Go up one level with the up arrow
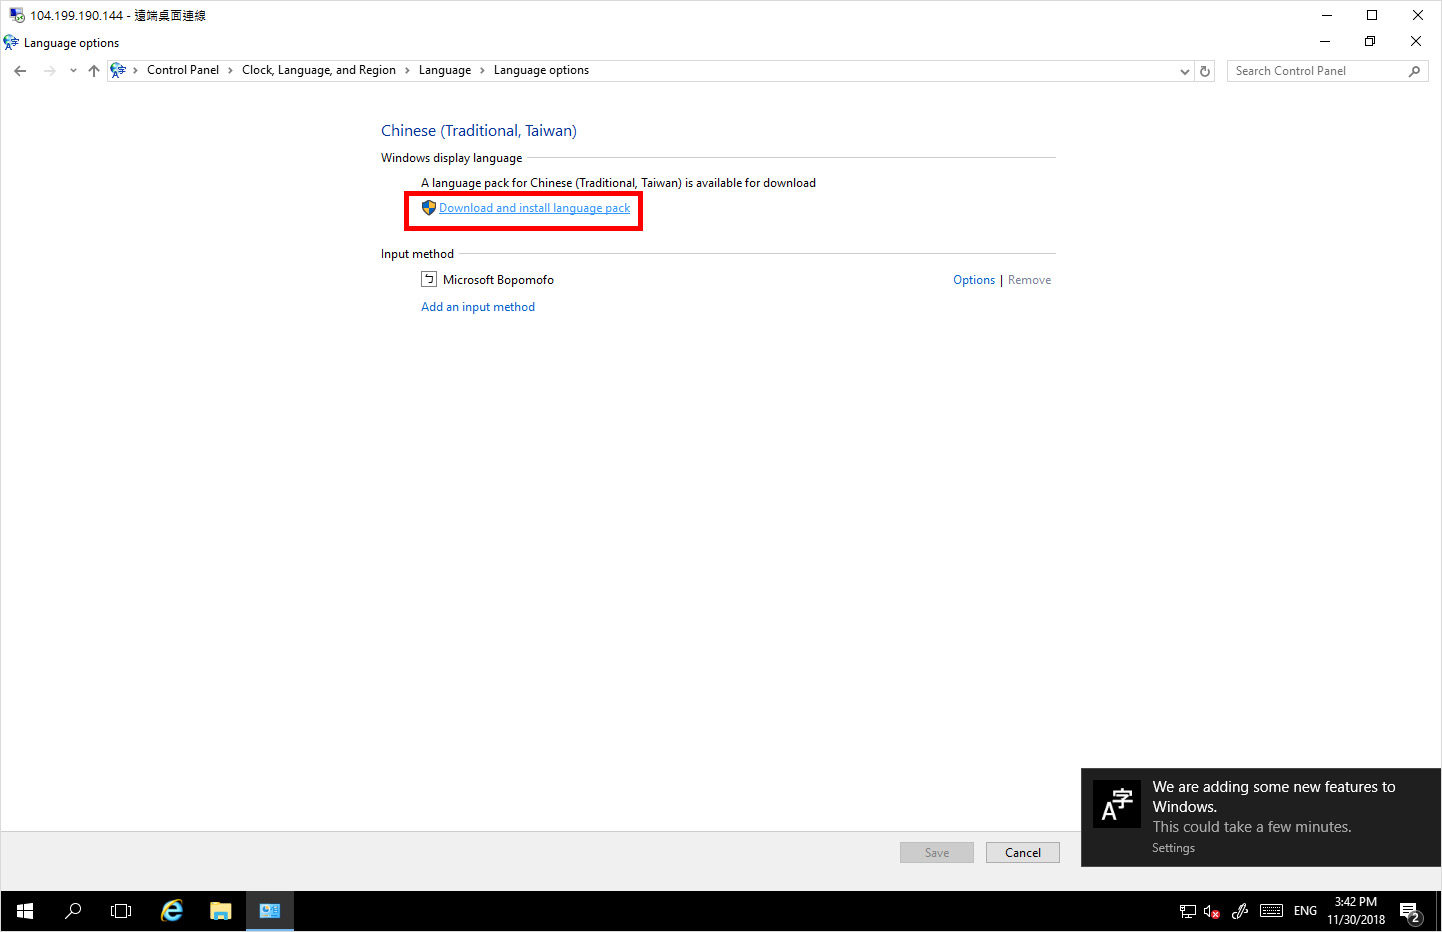This screenshot has height=932, width=1442. click(x=94, y=70)
